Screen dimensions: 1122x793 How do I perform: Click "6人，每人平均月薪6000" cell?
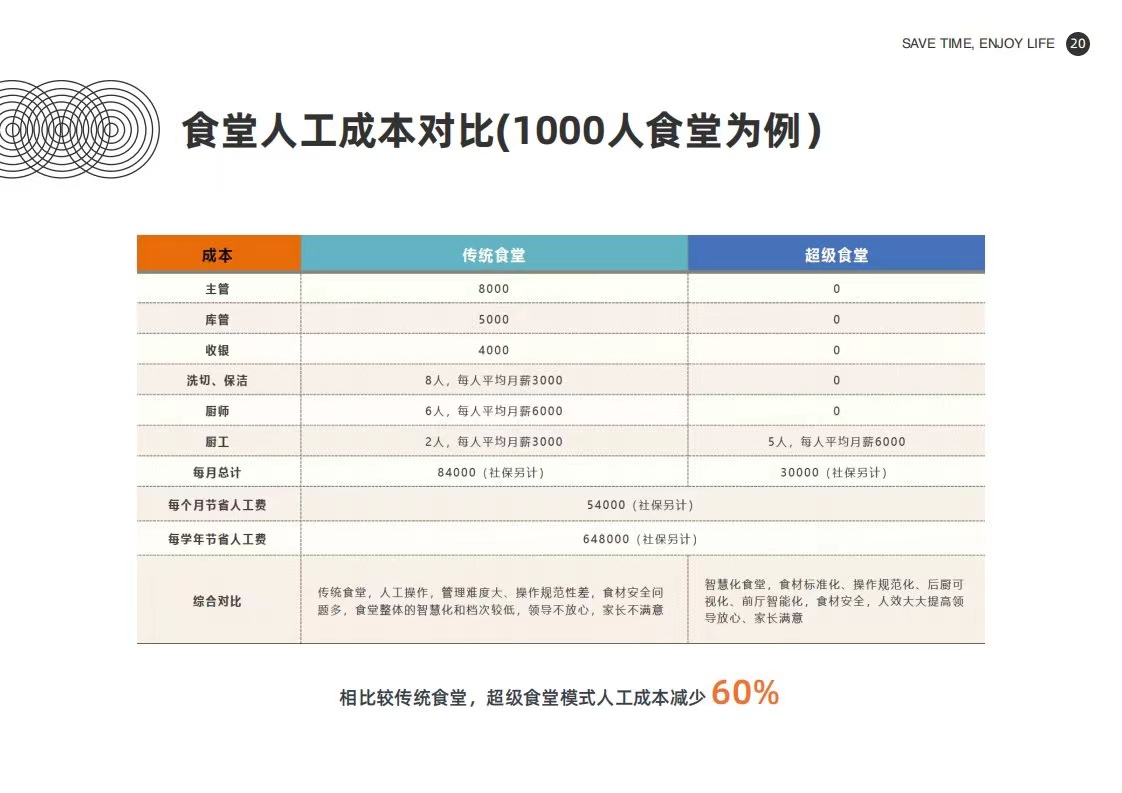point(494,412)
